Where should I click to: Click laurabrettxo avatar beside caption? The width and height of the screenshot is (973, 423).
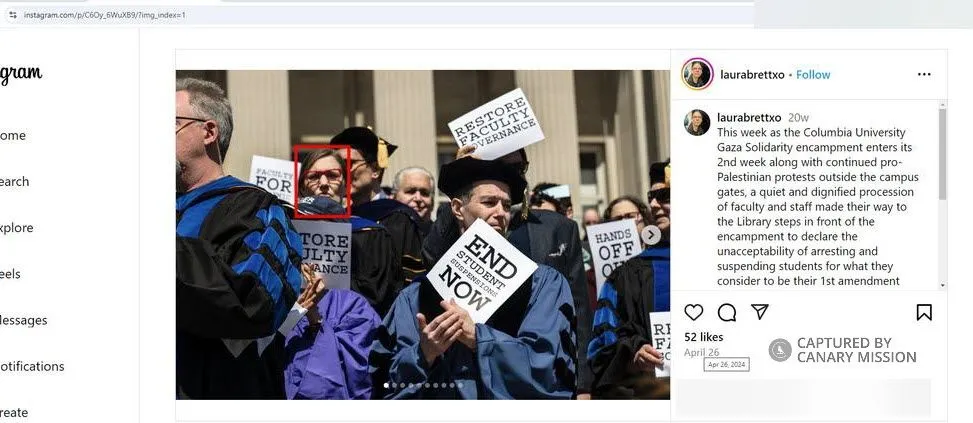tap(697, 123)
